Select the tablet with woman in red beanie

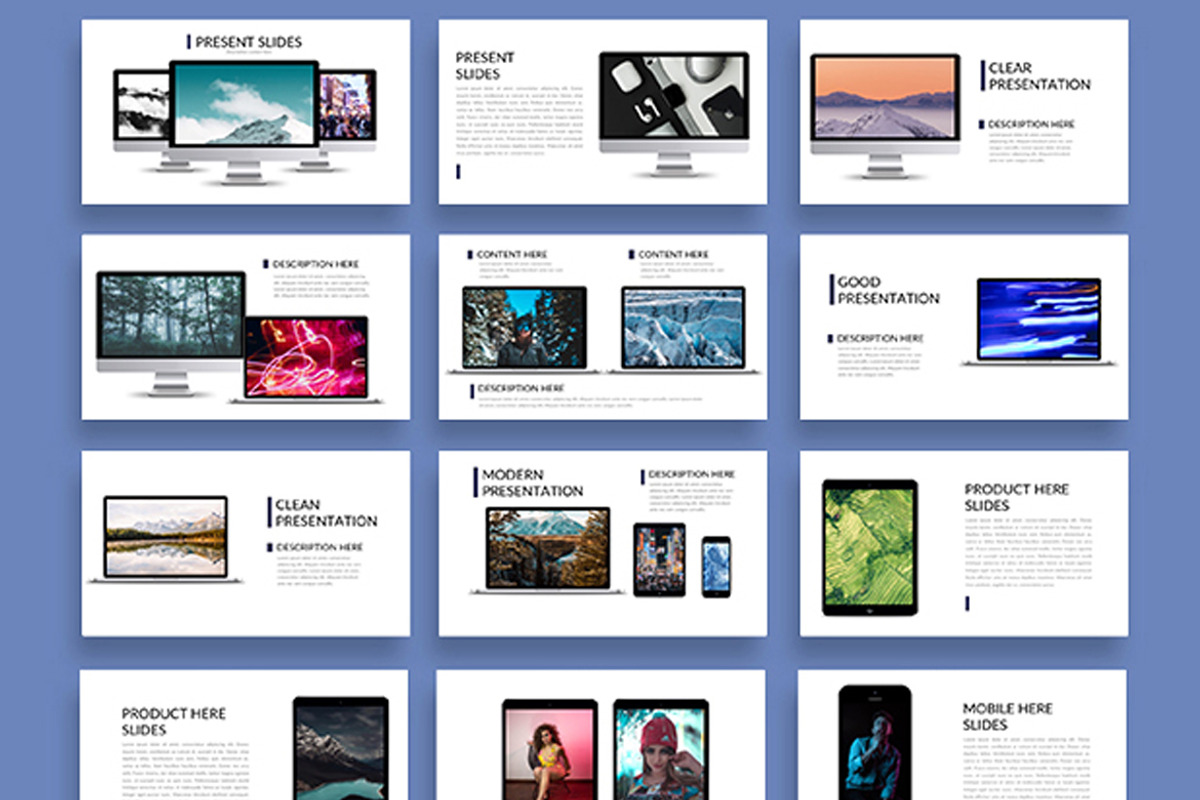[x=661, y=749]
